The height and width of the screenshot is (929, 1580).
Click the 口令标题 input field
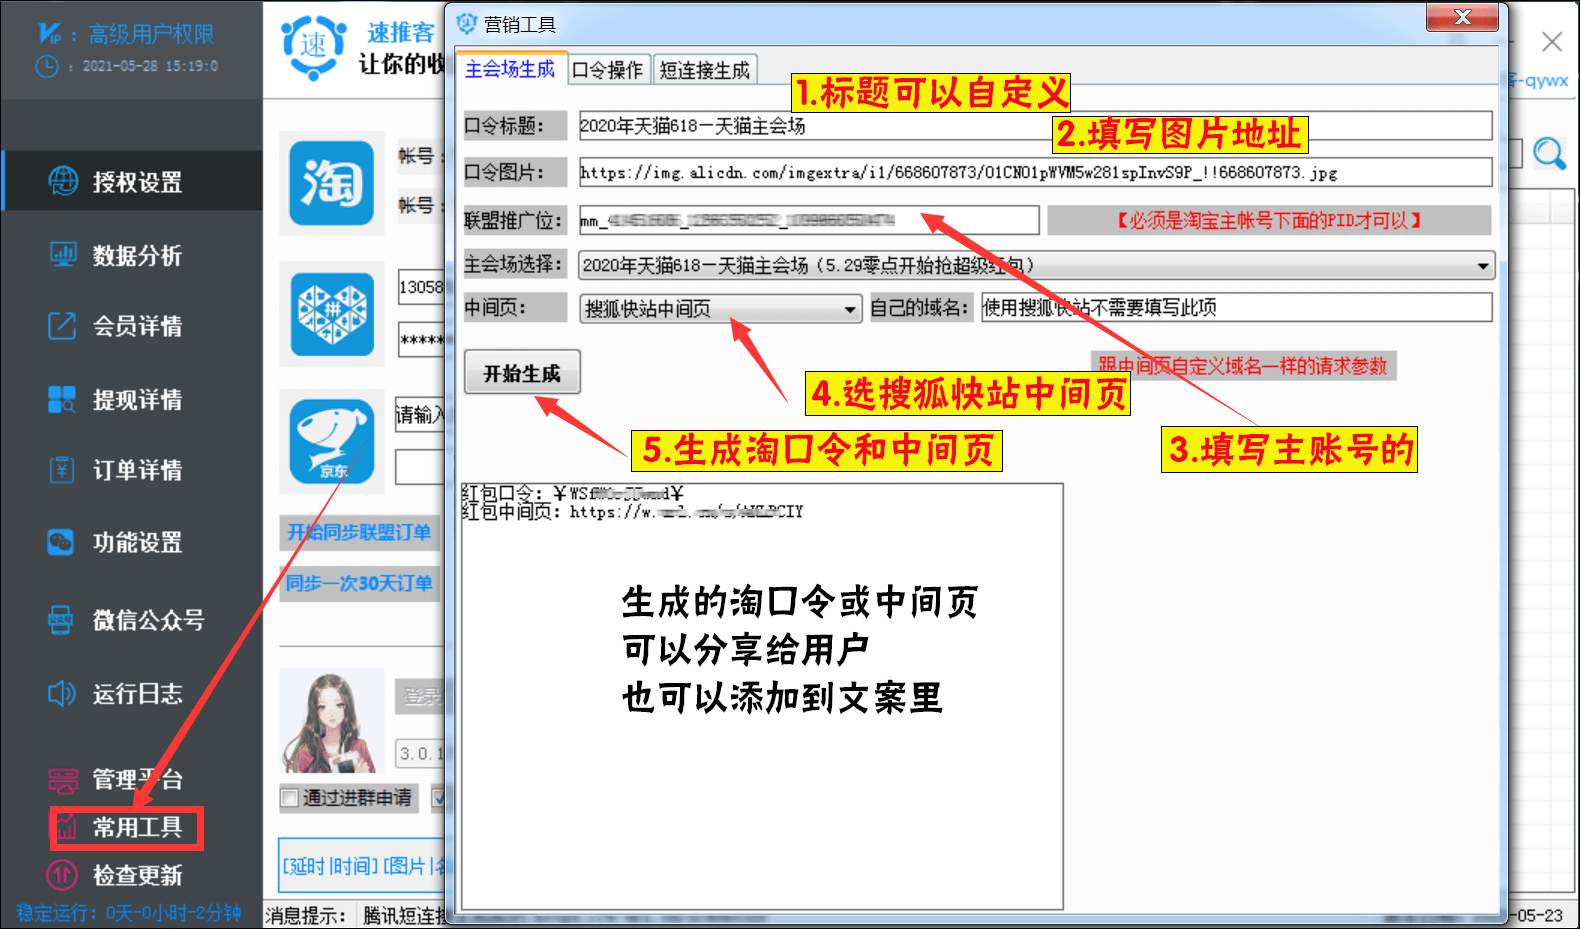(x=1035, y=126)
